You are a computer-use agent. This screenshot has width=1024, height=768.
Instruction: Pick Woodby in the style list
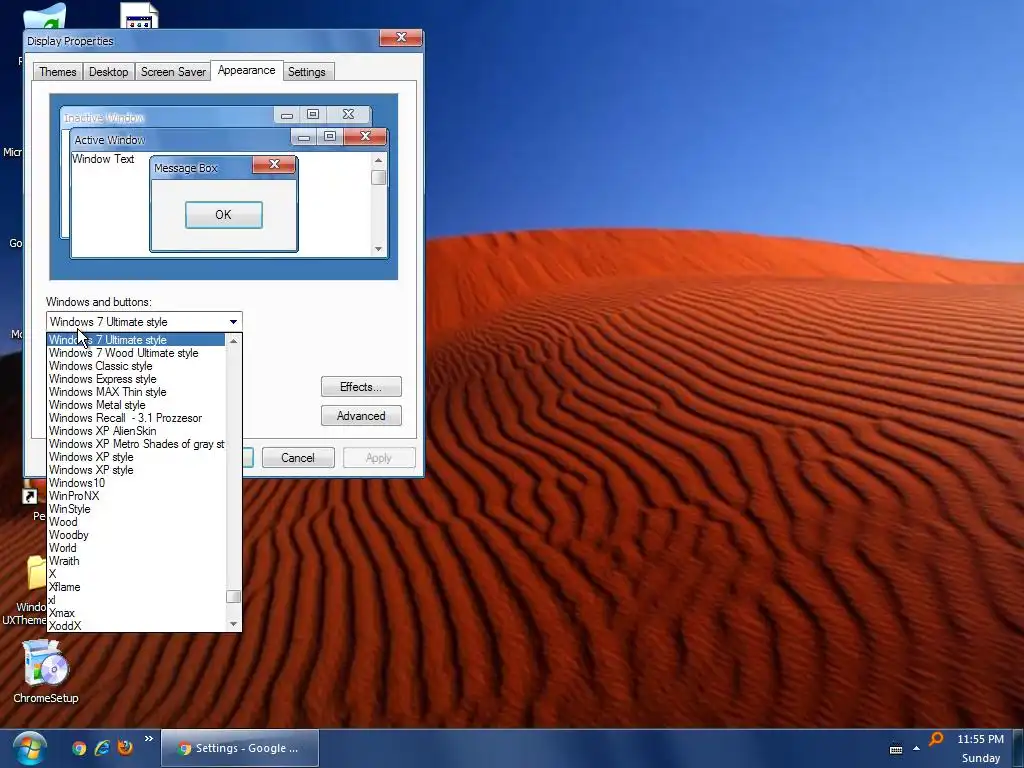tap(136, 535)
